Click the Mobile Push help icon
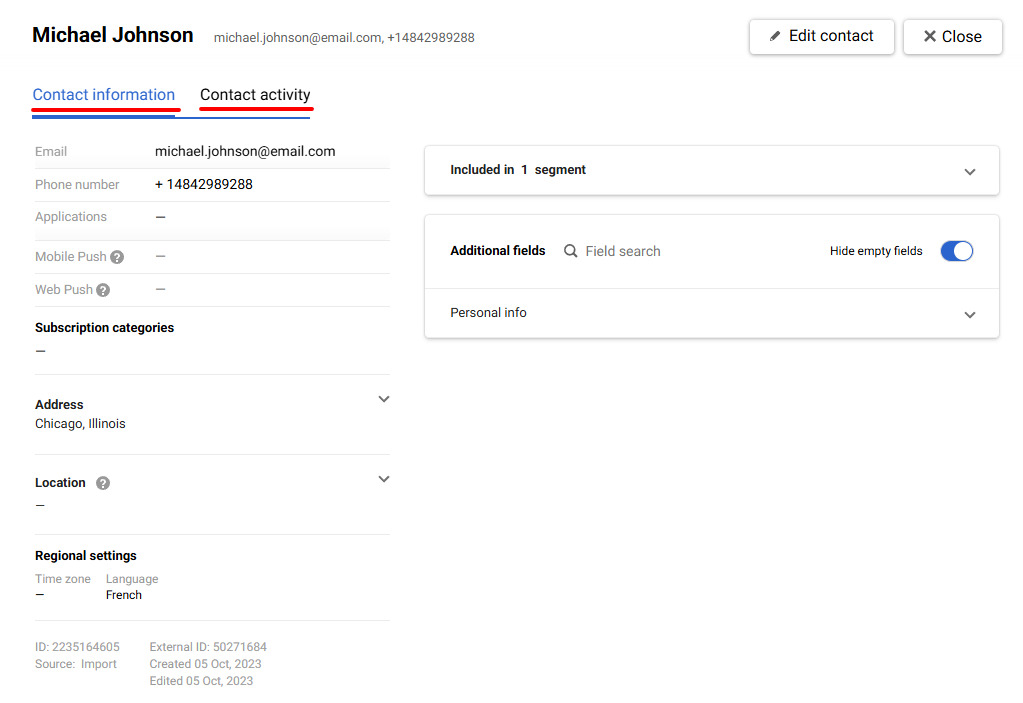The image size is (1023, 703). [x=117, y=256]
